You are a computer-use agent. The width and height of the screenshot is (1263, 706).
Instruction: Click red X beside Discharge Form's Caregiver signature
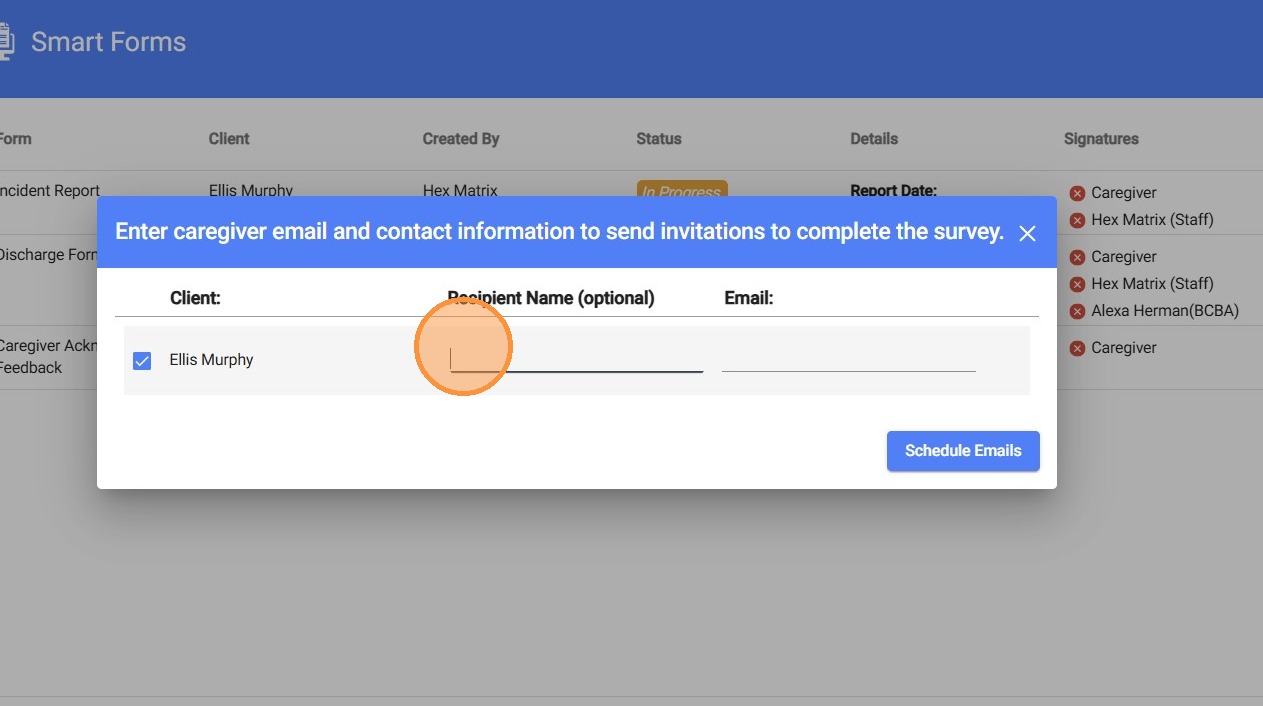(x=1077, y=257)
